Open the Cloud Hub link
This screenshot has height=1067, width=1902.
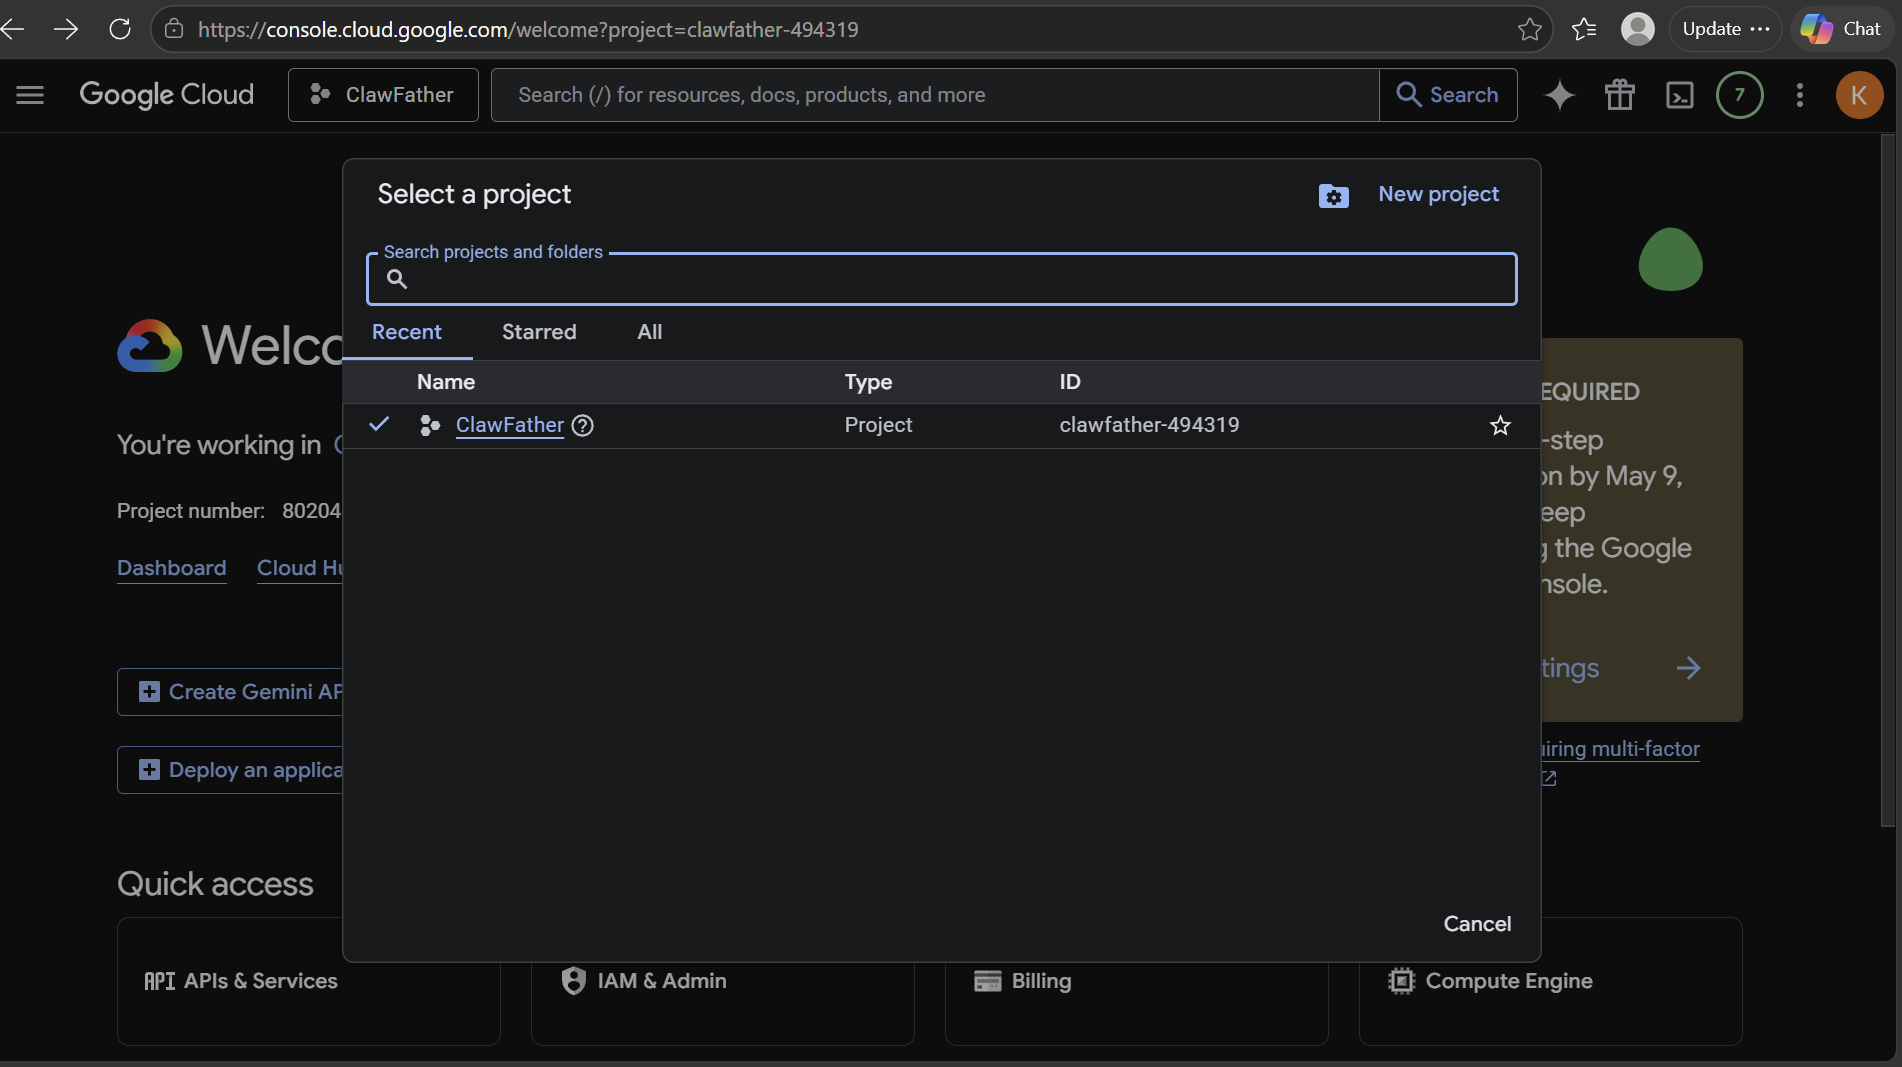coord(300,568)
